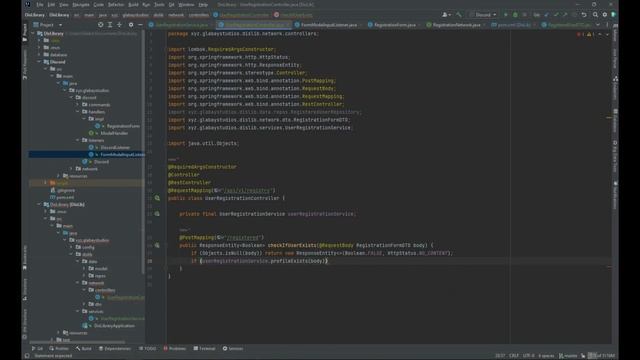Open the Build tool window
Screen dimensions: 640x360
coord(84,349)
